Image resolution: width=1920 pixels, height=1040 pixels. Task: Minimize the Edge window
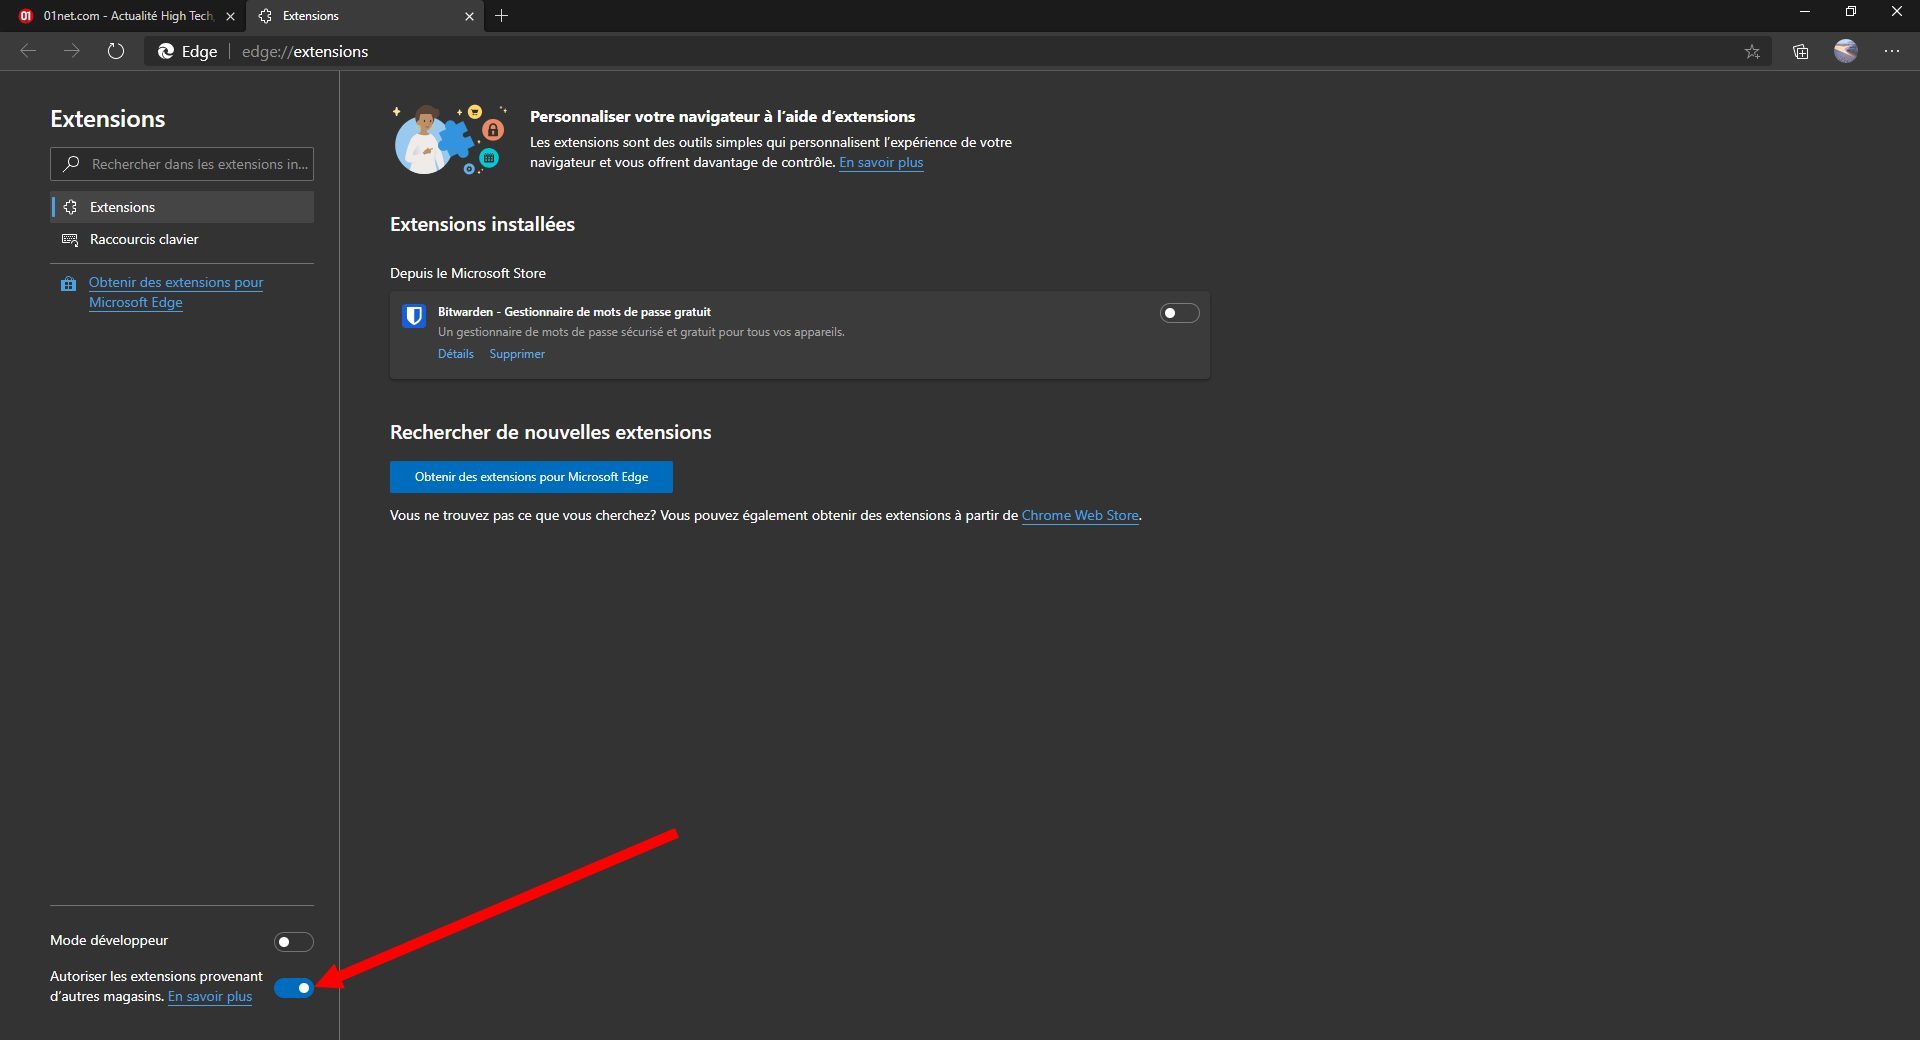point(1805,12)
